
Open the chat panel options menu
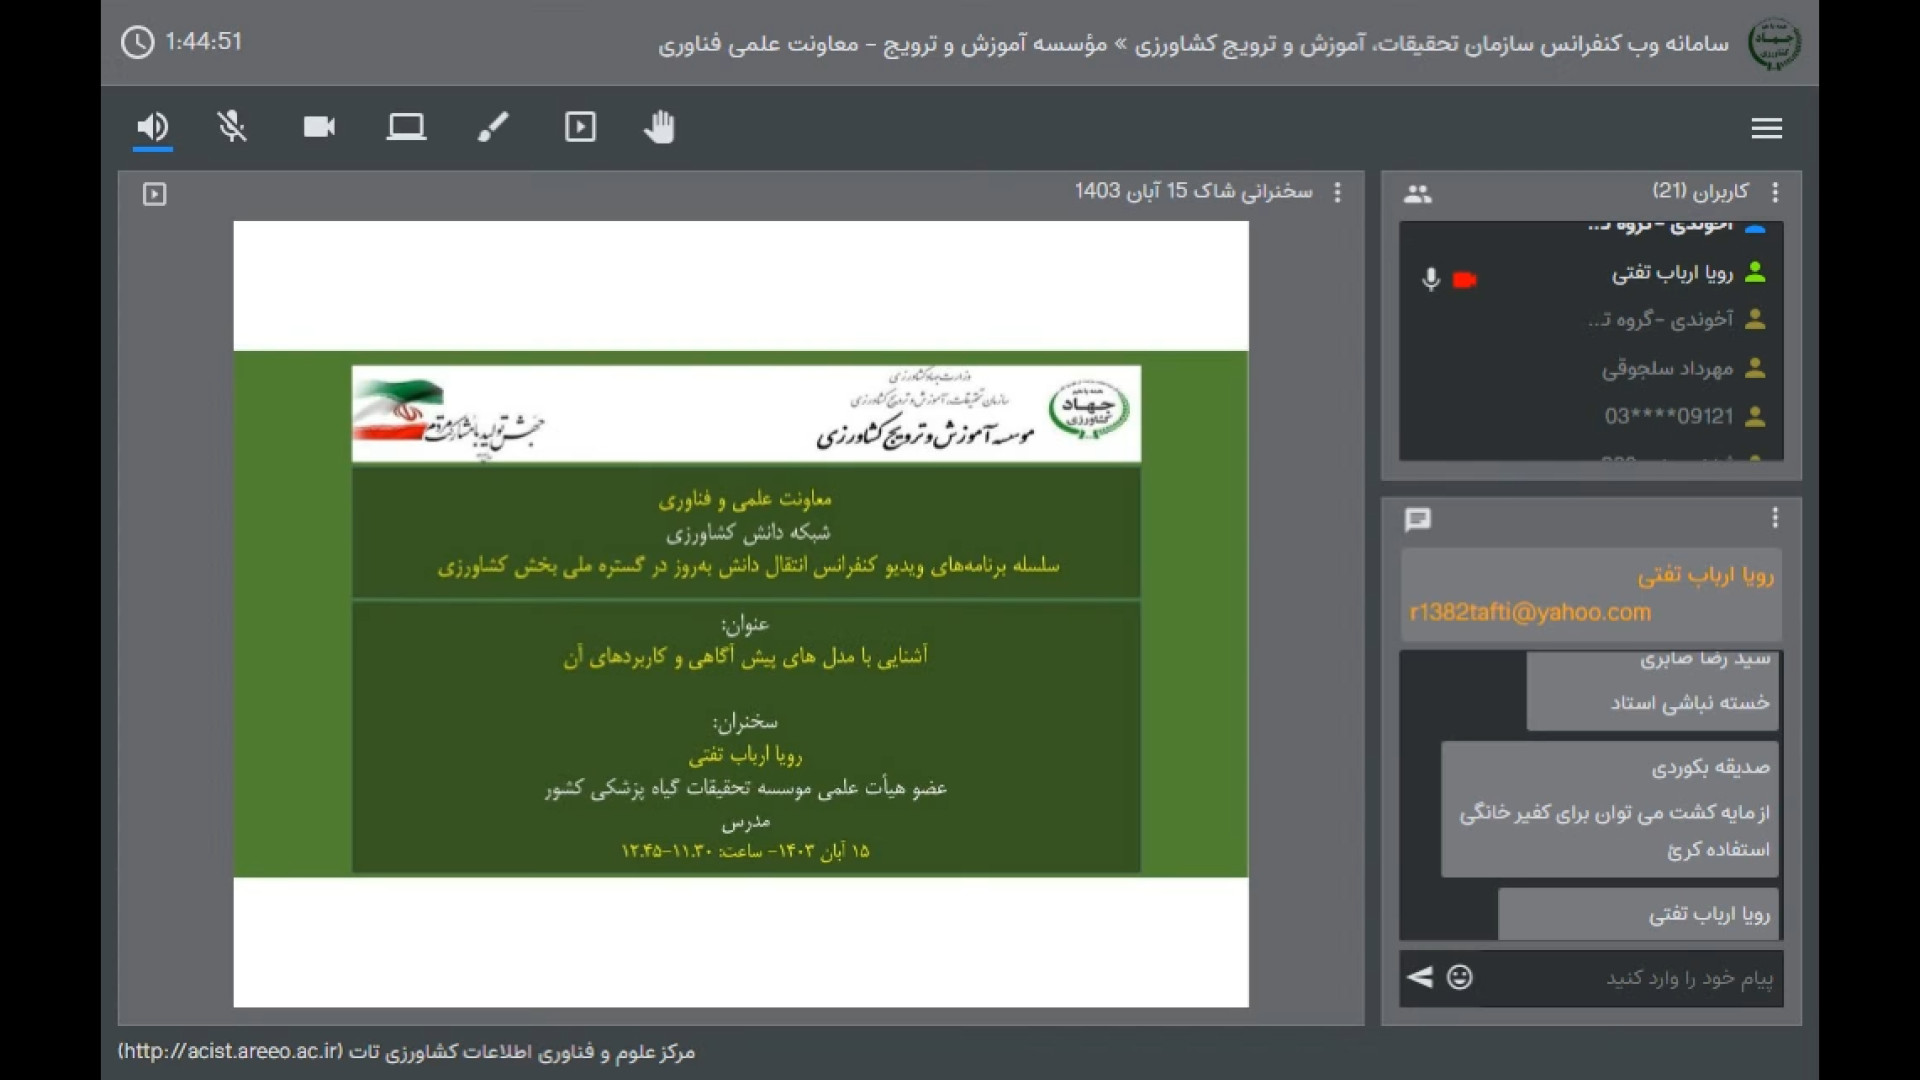click(x=1775, y=518)
